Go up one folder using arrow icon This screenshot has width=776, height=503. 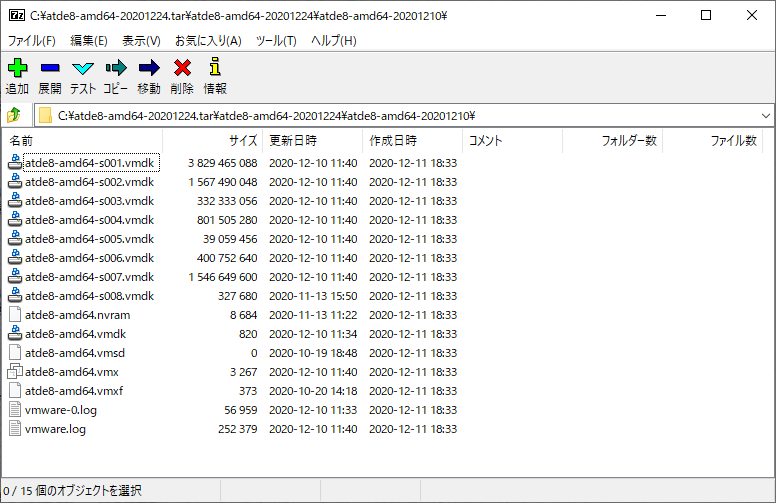pyautogui.click(x=14, y=115)
